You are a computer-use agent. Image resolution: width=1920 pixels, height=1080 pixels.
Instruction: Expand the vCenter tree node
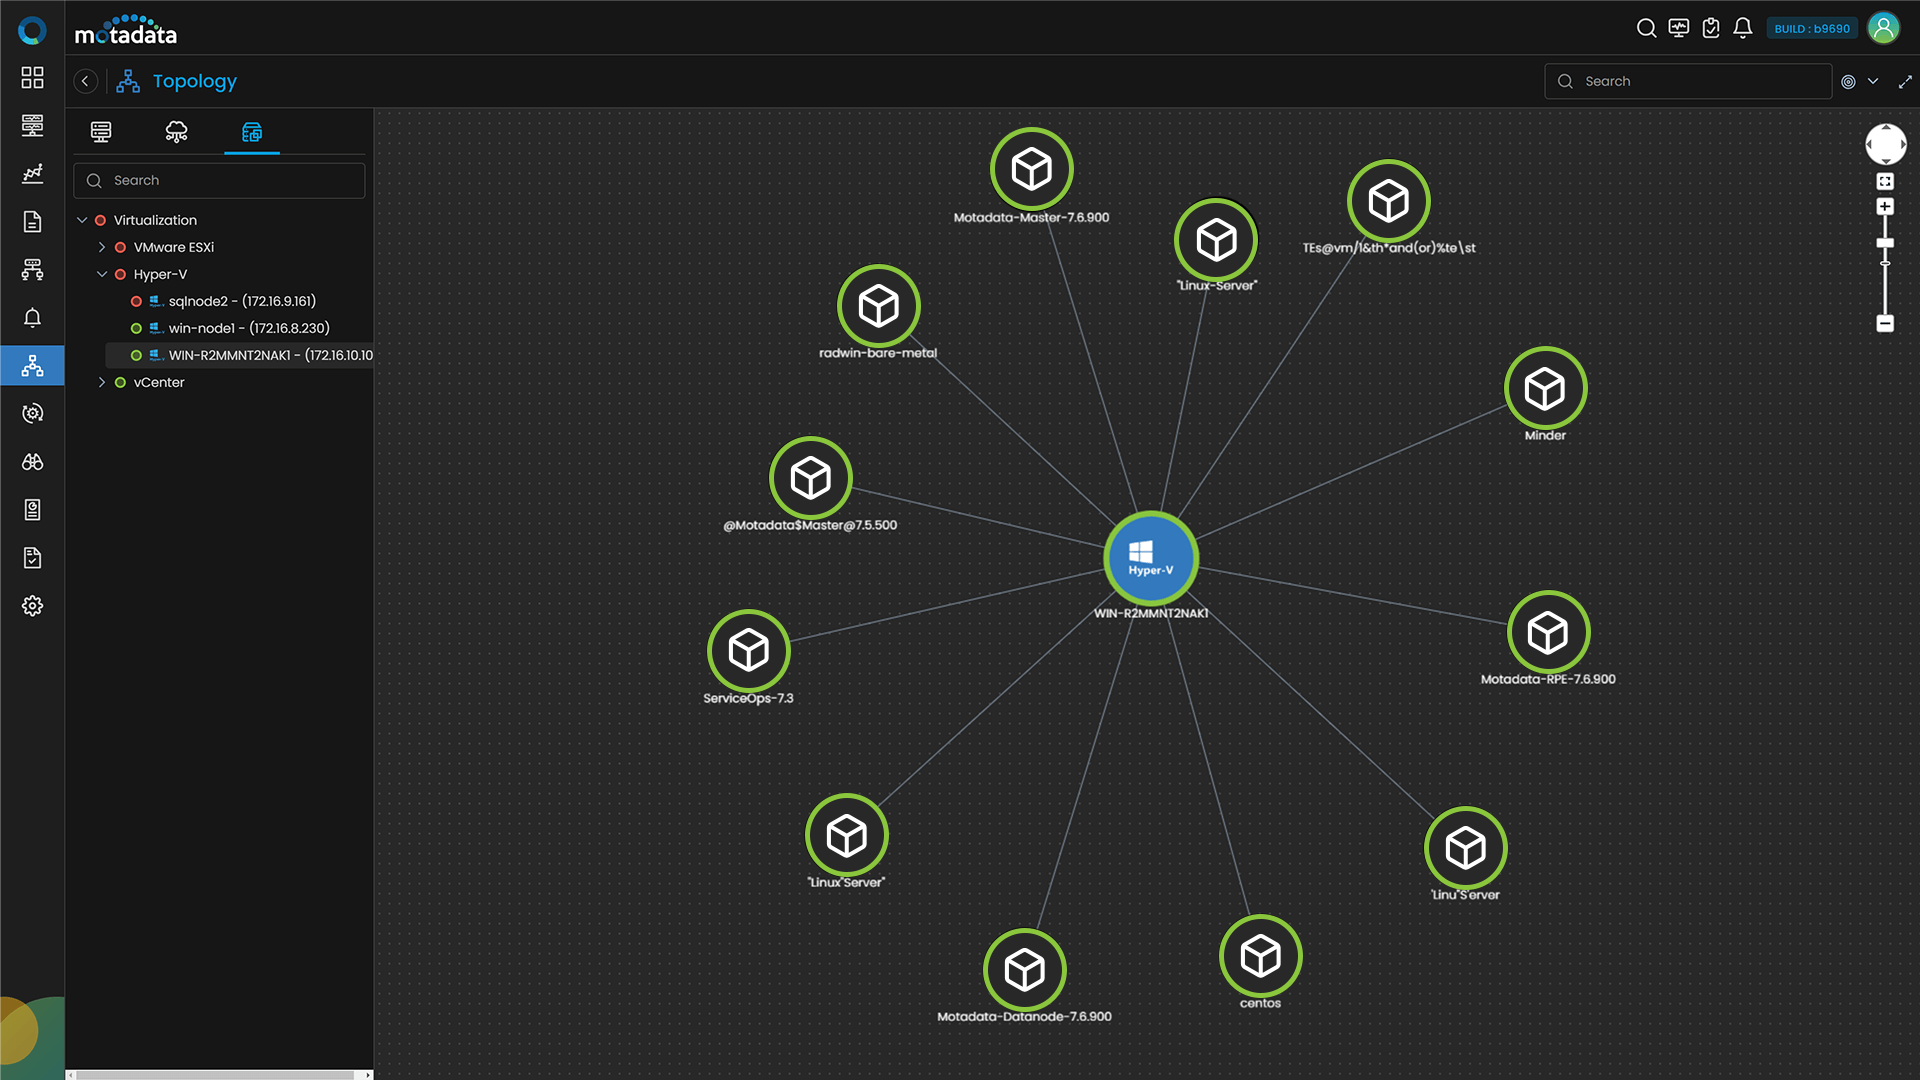coord(102,382)
